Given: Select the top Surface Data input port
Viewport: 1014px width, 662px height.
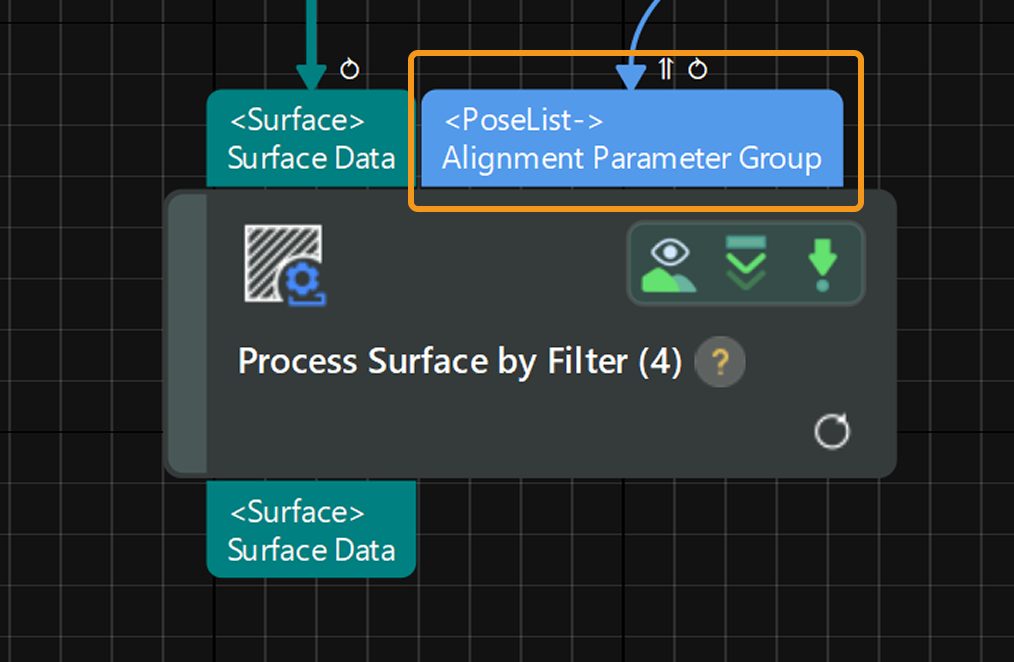Looking at the screenshot, I should (310, 139).
